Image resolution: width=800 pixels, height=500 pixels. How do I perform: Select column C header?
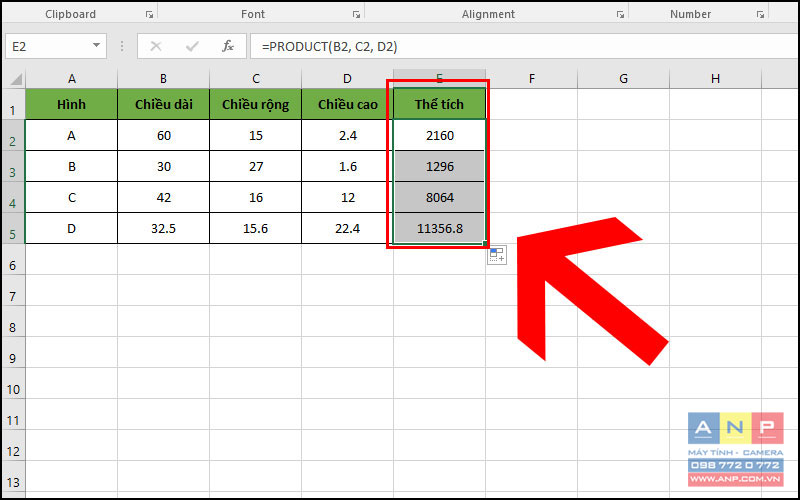point(256,79)
